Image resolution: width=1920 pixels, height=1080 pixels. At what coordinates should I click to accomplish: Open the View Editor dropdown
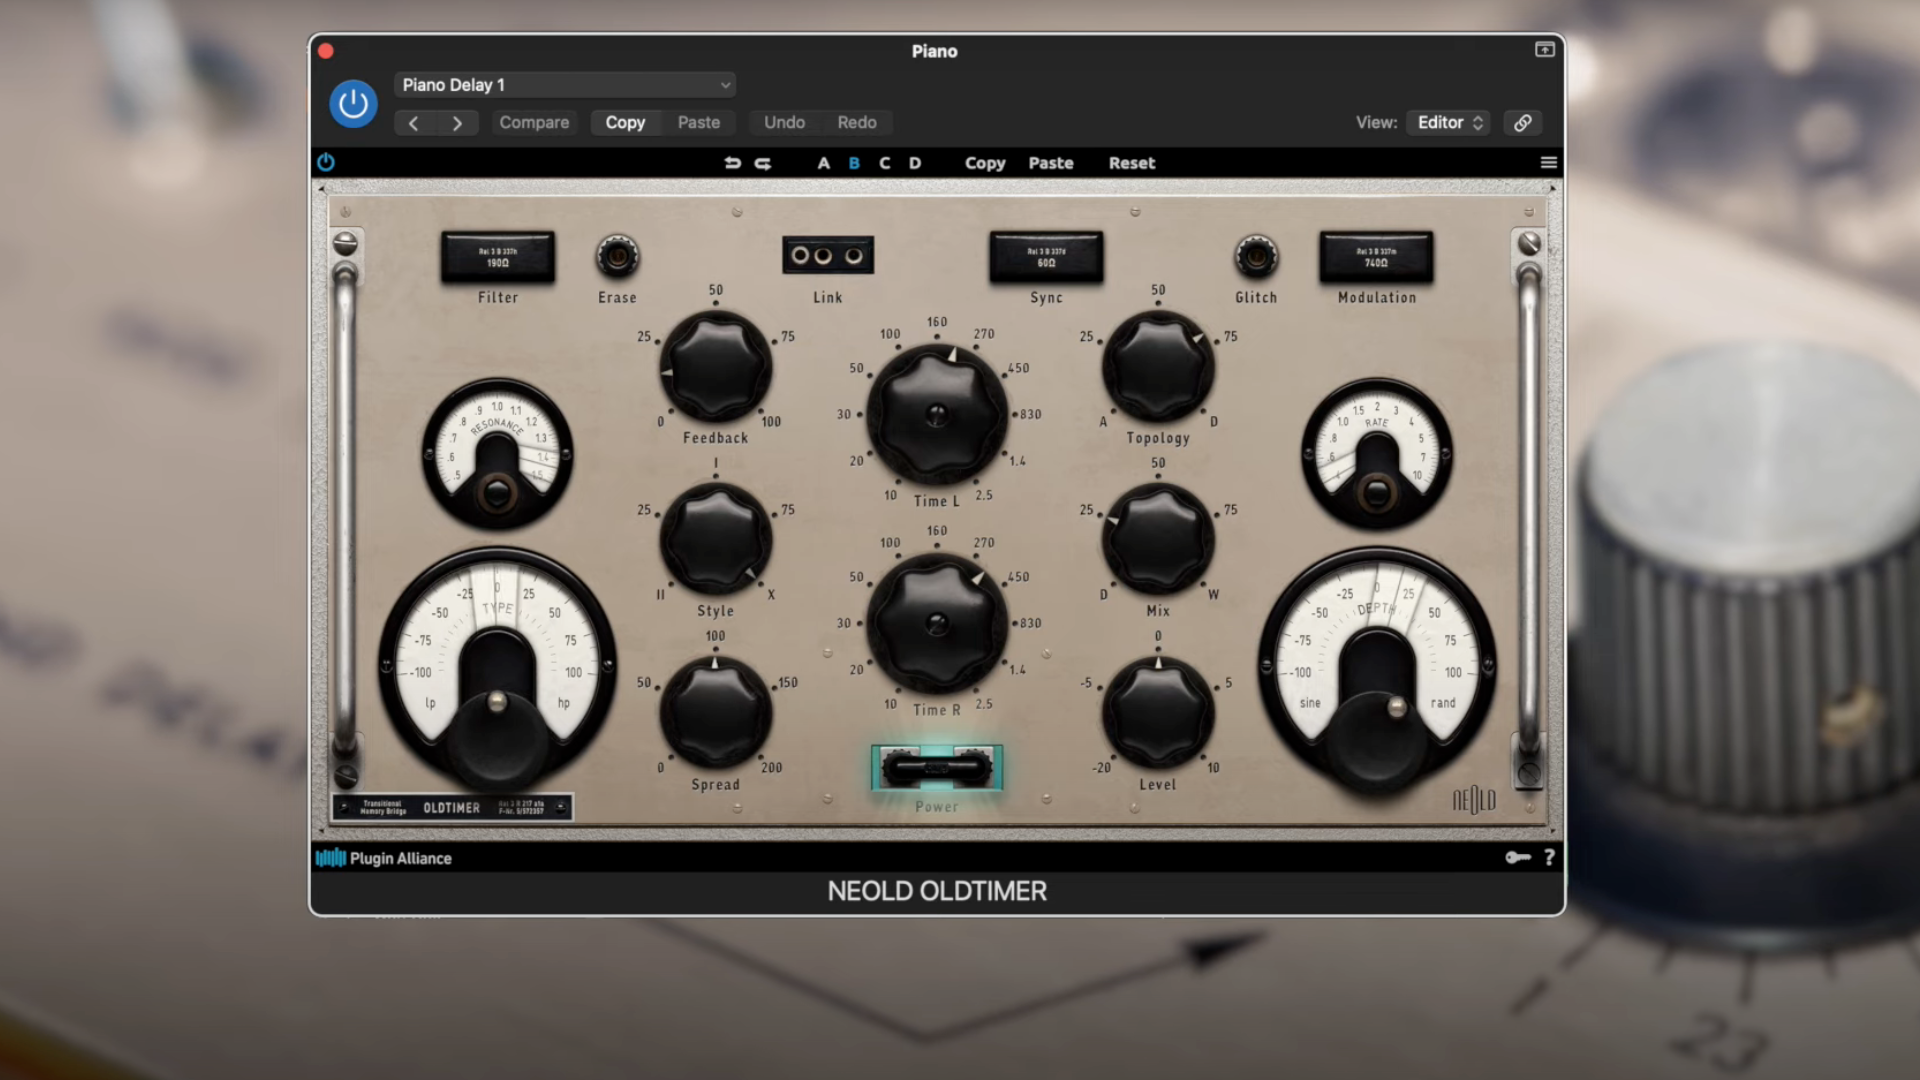pos(1449,122)
